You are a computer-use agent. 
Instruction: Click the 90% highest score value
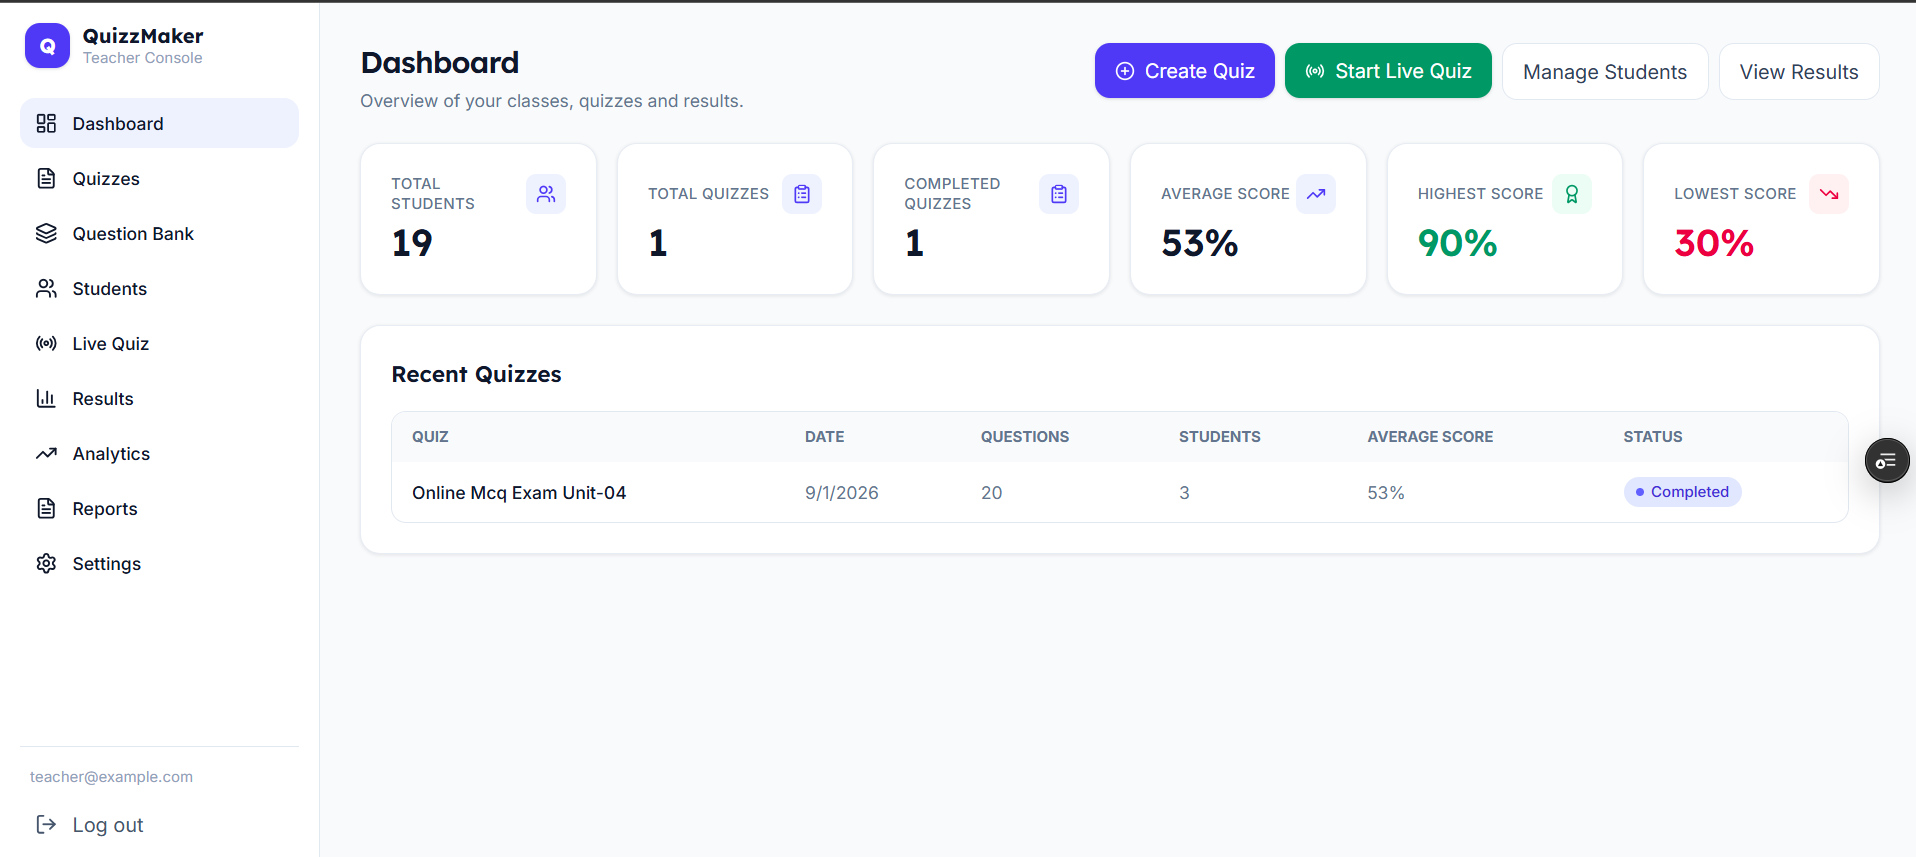(1457, 243)
